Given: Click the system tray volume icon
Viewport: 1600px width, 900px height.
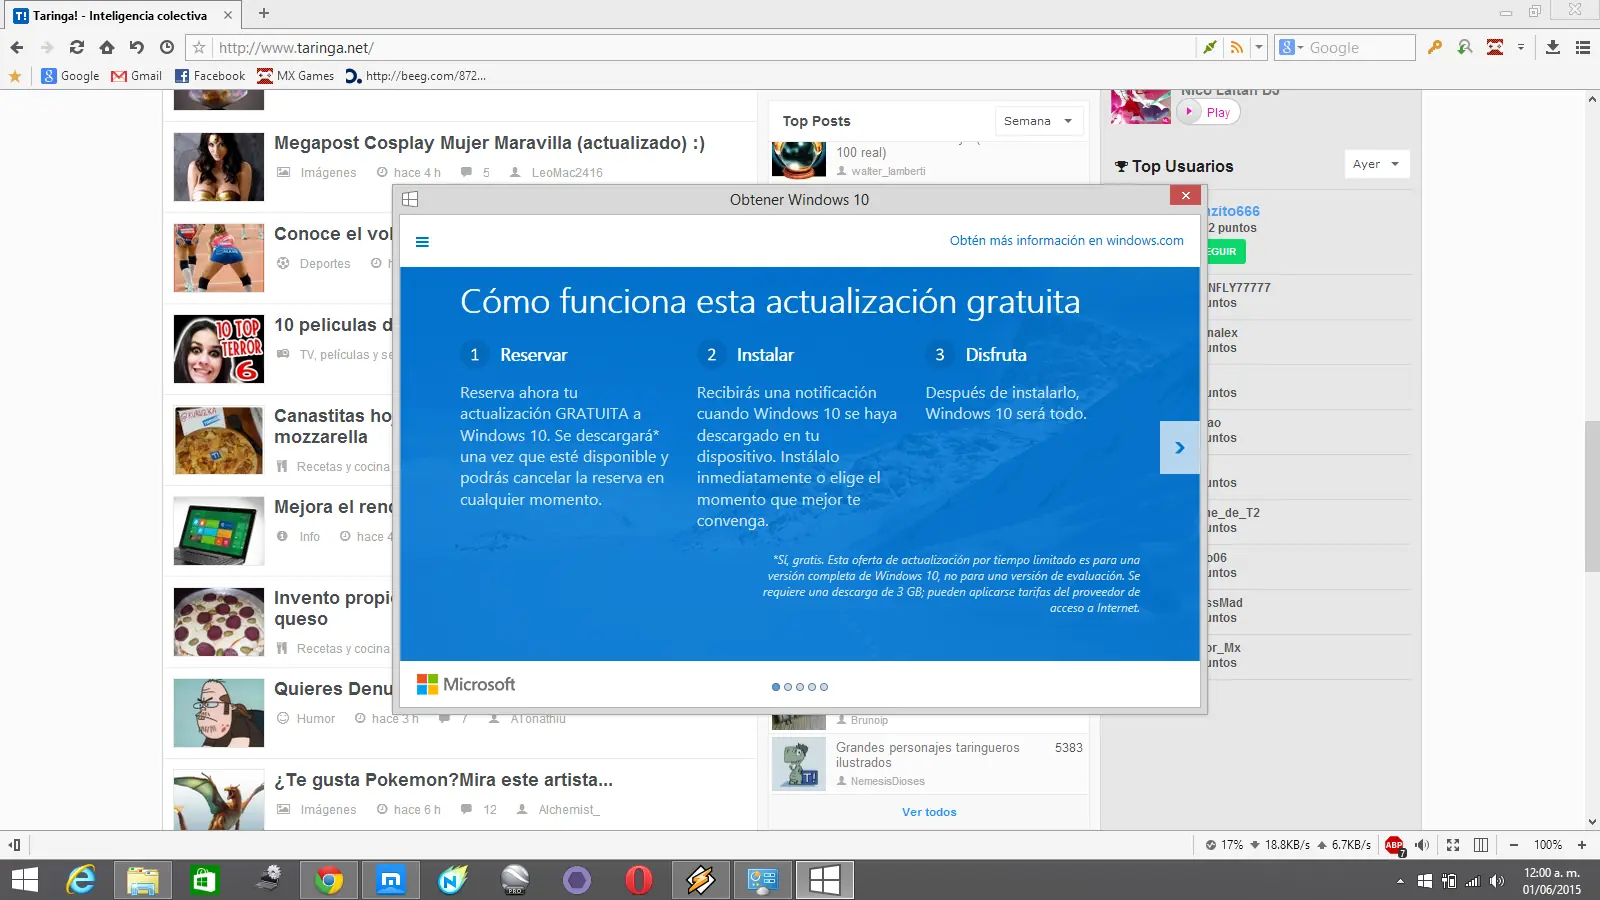Looking at the screenshot, I should click(x=1497, y=881).
